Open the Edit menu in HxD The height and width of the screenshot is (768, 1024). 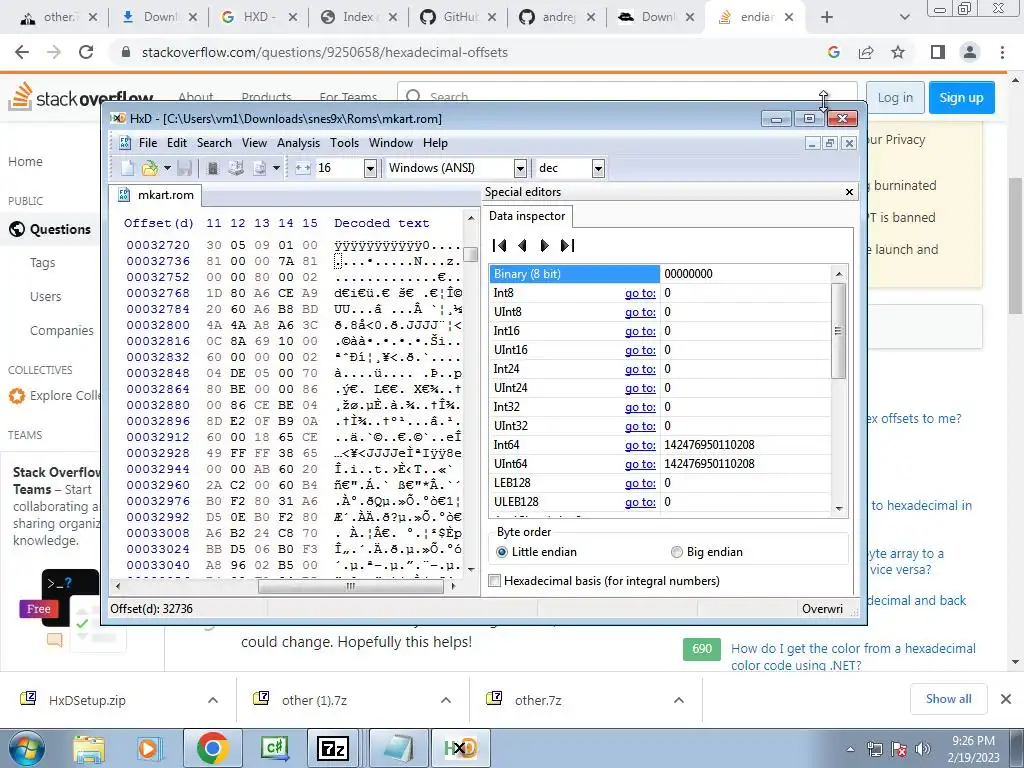tap(176, 143)
